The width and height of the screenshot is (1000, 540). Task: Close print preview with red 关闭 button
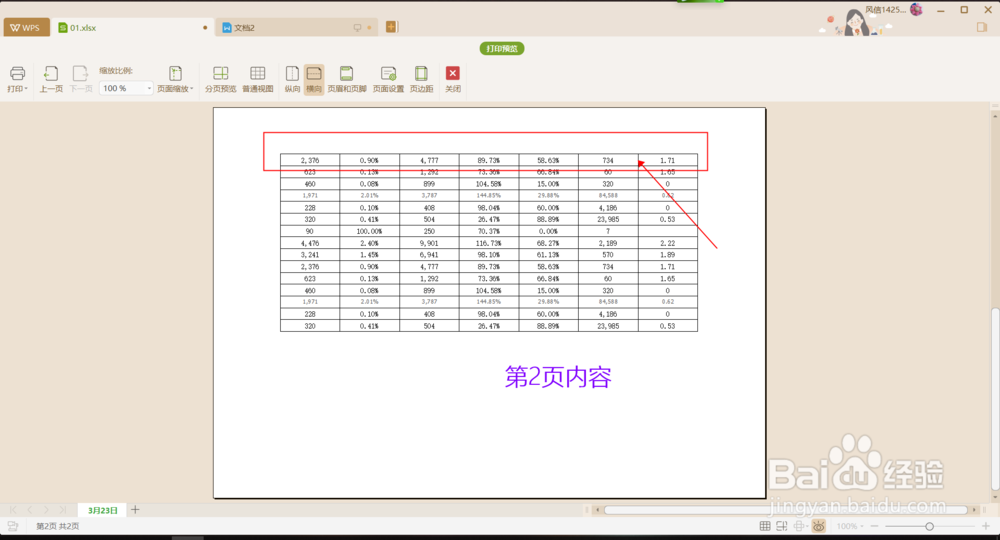point(453,79)
